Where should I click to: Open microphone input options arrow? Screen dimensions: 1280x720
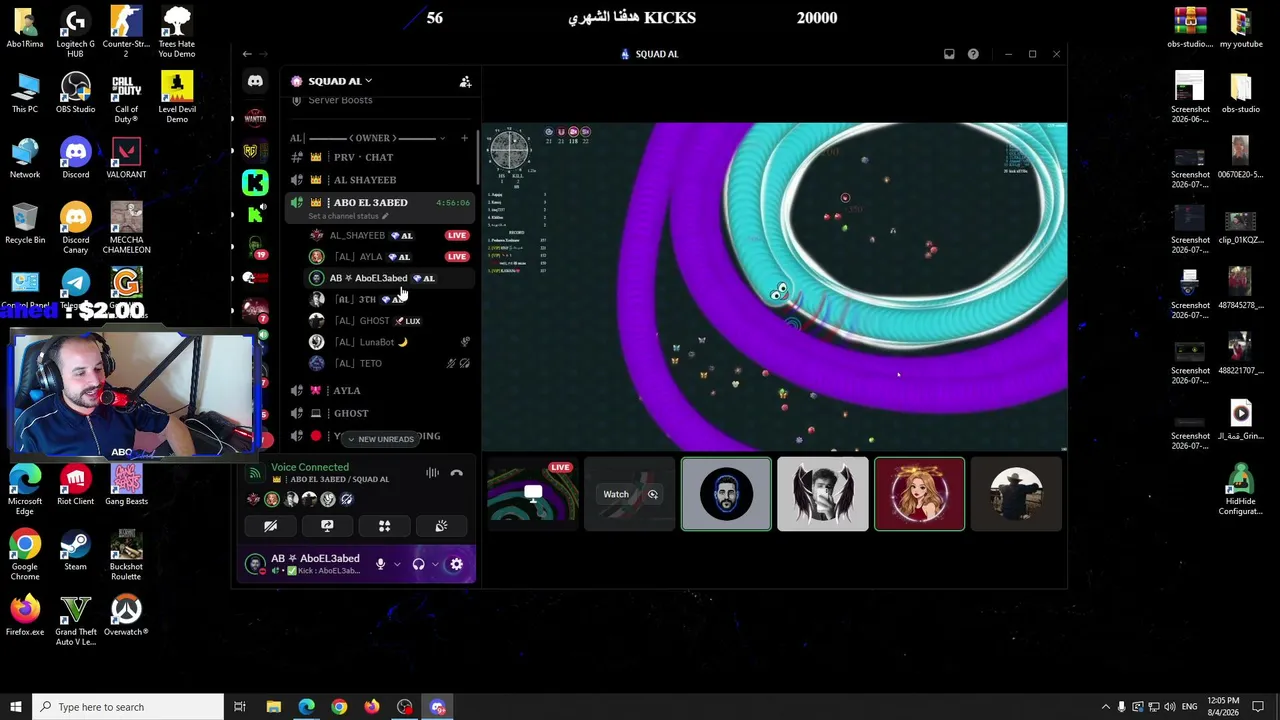tap(397, 565)
